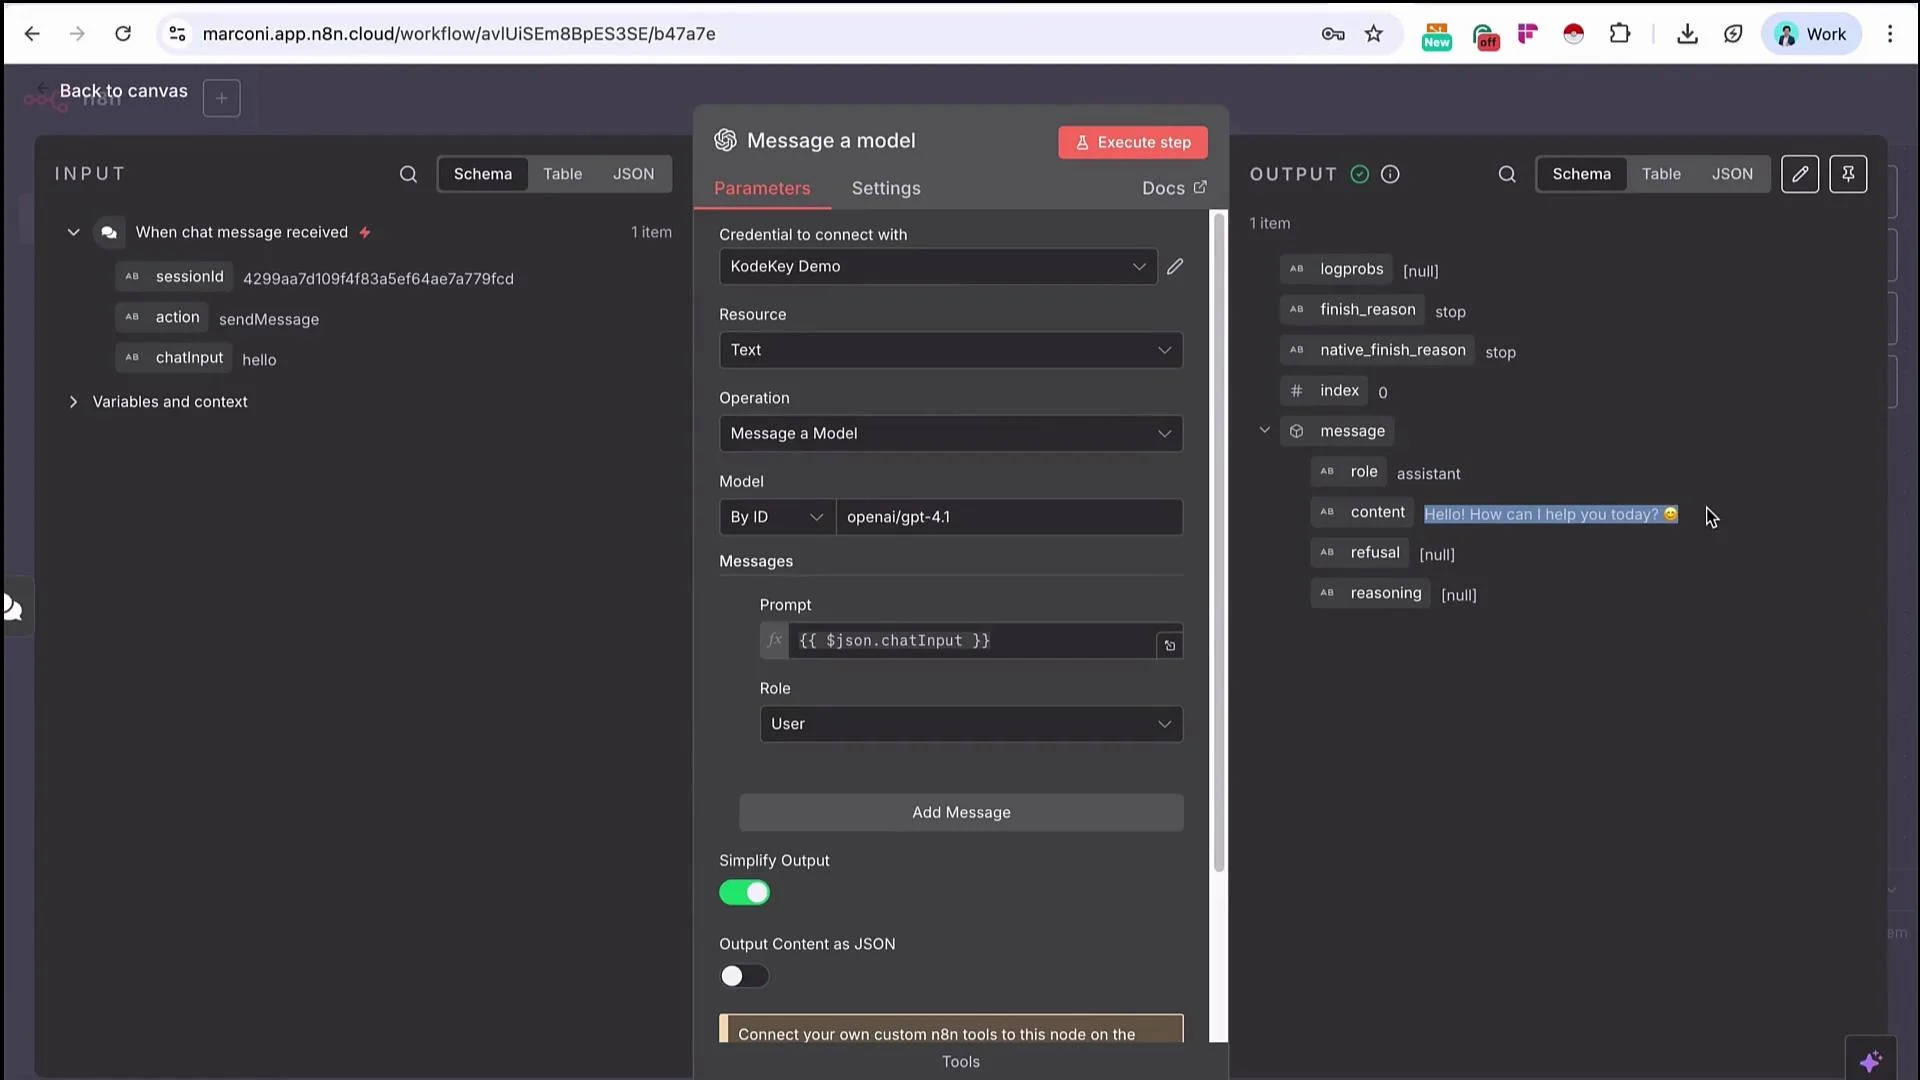Open site information icon in address bar
Viewport: 1920px width, 1080px height.
[x=177, y=34]
